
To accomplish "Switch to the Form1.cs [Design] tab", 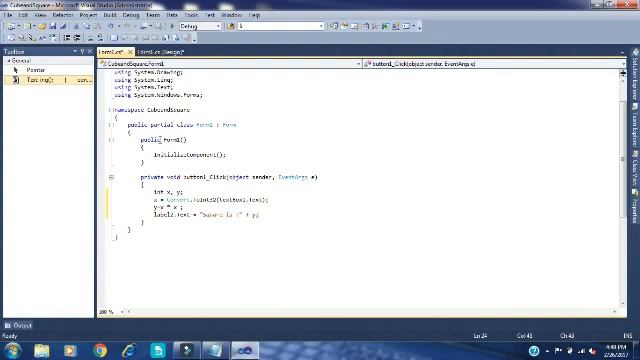I will coord(160,52).
